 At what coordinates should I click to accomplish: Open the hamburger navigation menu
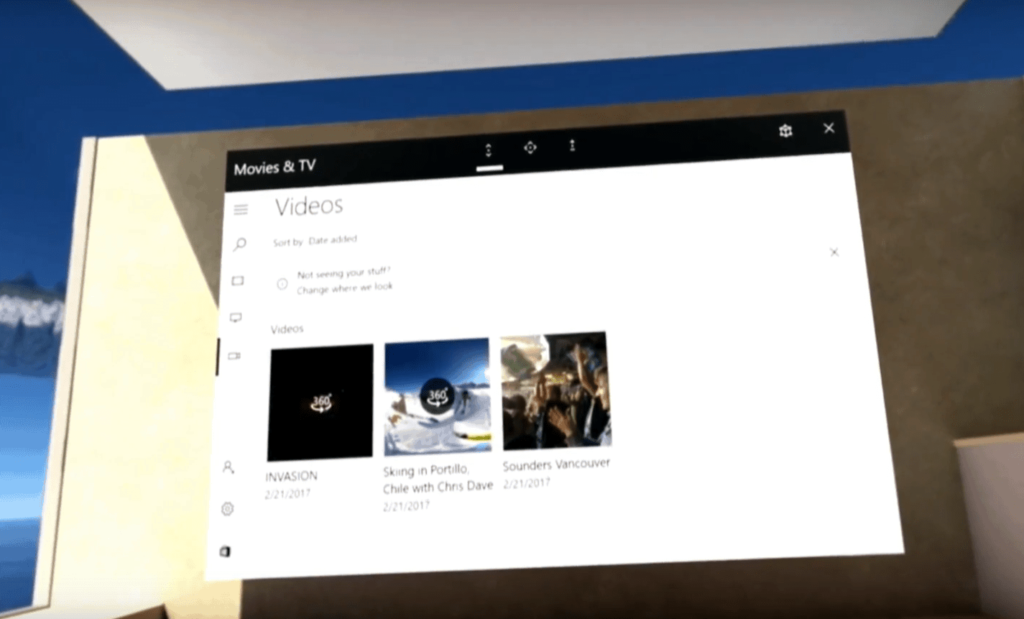(x=241, y=209)
